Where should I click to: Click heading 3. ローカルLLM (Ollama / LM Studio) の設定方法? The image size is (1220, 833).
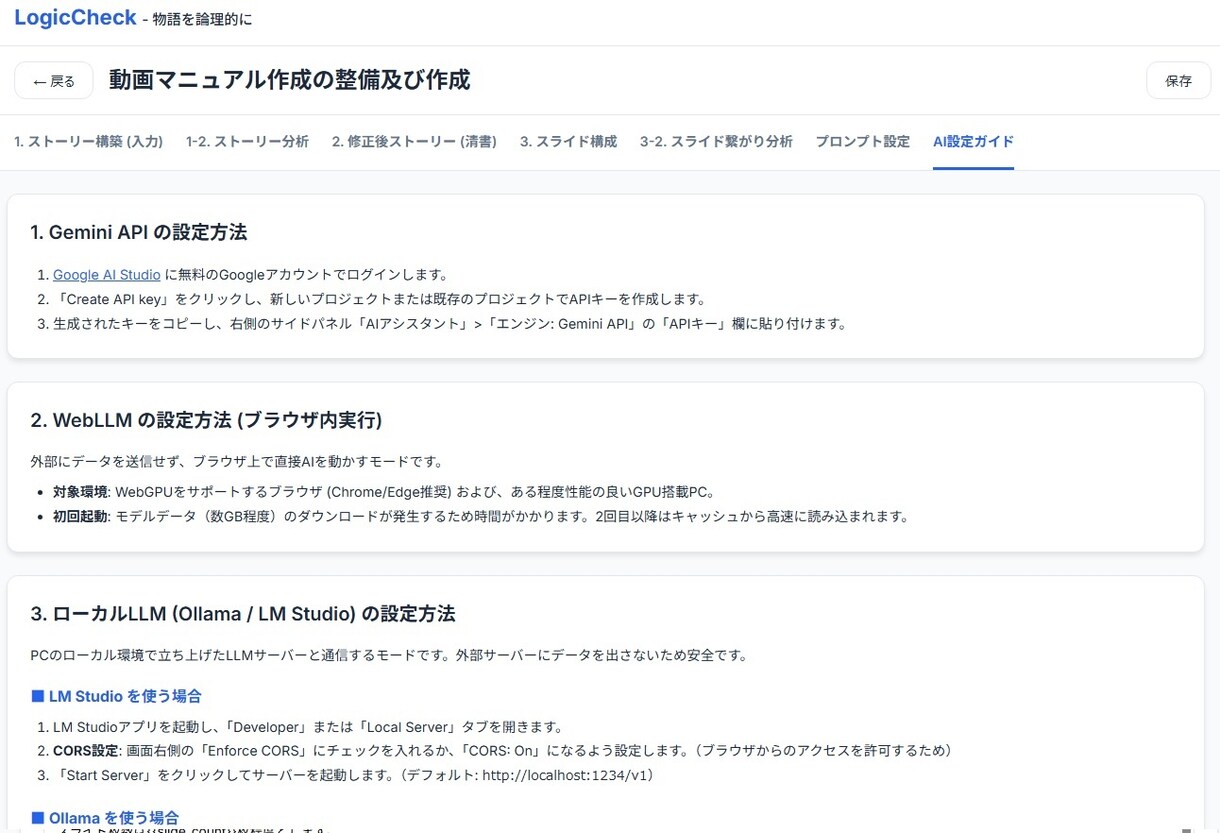(x=243, y=613)
